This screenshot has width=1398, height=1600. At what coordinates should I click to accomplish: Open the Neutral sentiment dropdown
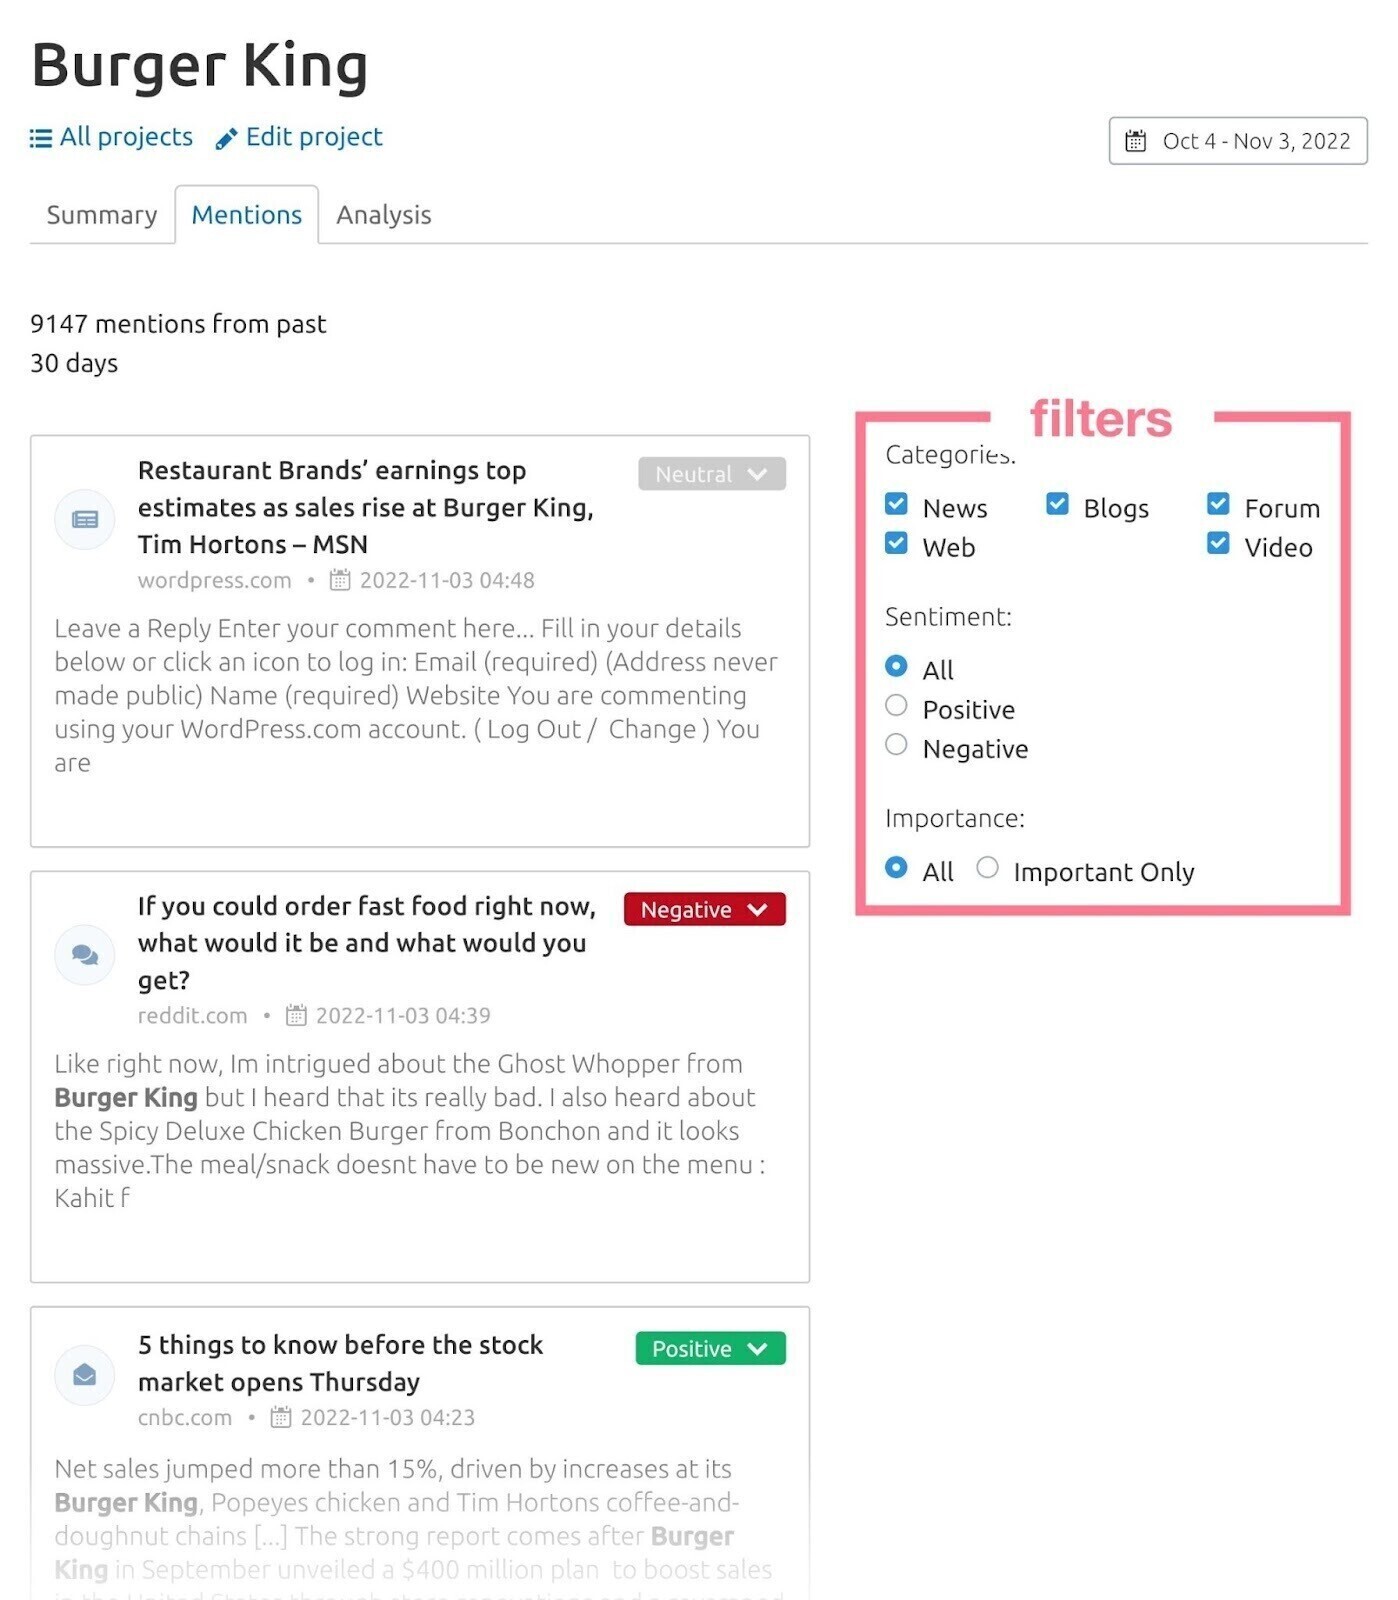pyautogui.click(x=712, y=474)
